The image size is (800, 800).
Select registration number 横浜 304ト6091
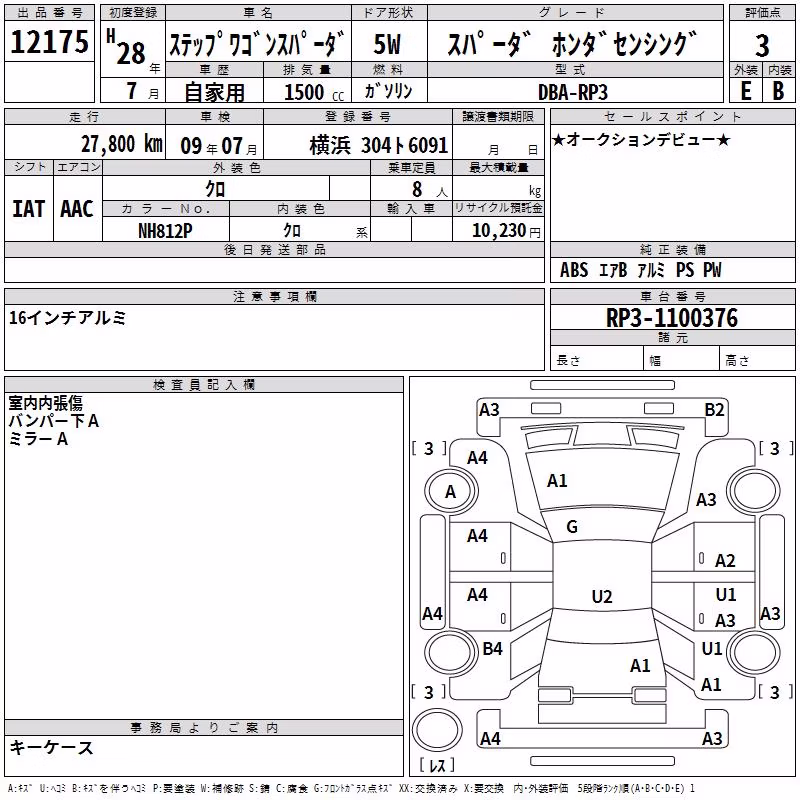[x=379, y=146]
